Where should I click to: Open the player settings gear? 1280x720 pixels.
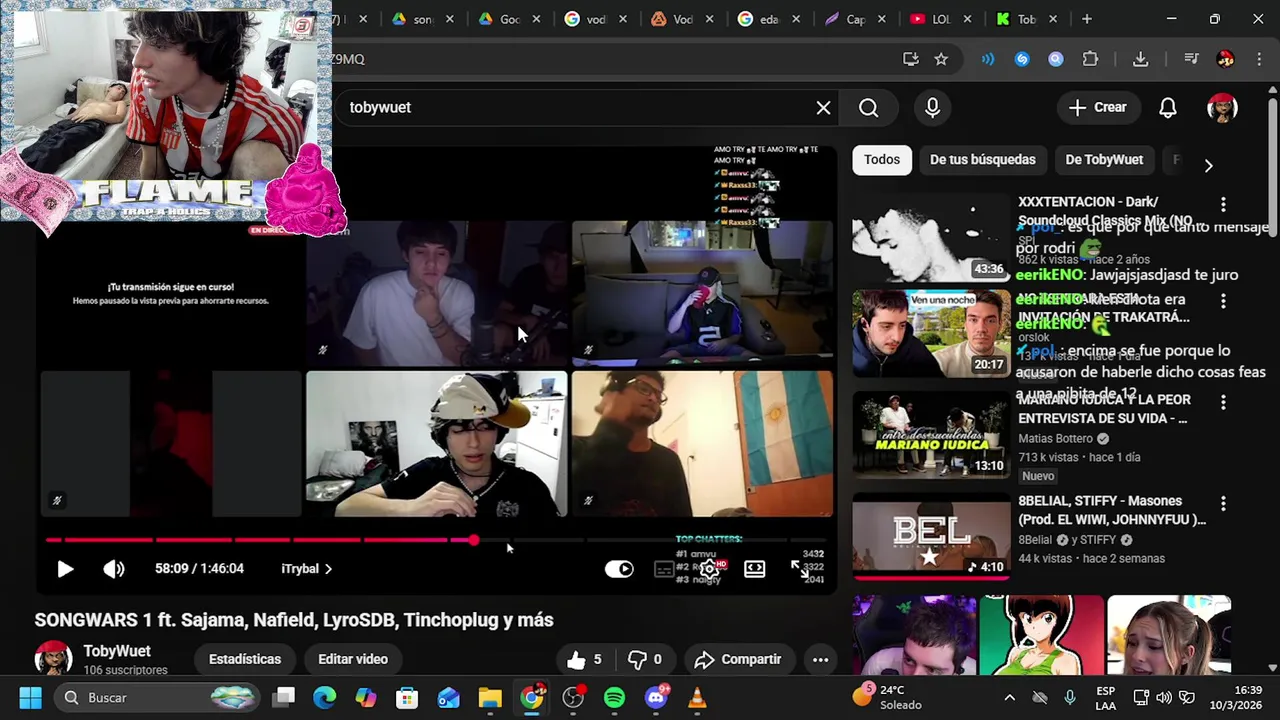click(709, 569)
